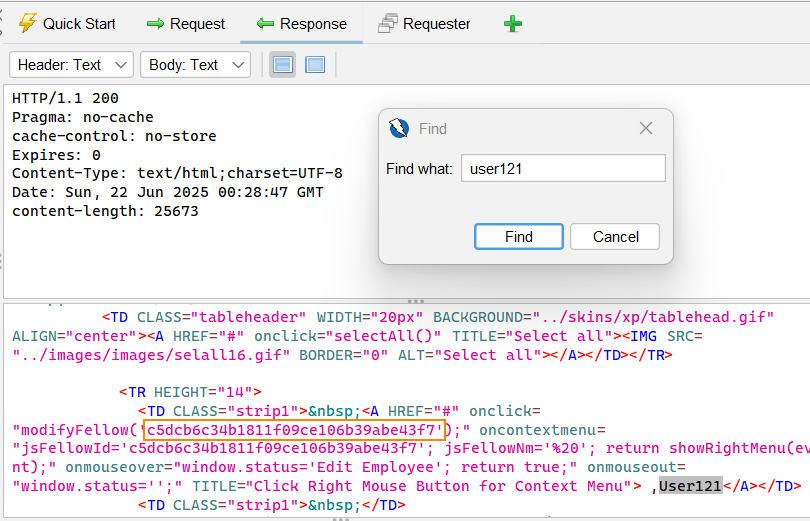Expand the Body: Text dropdown

pyautogui.click(x=195, y=65)
